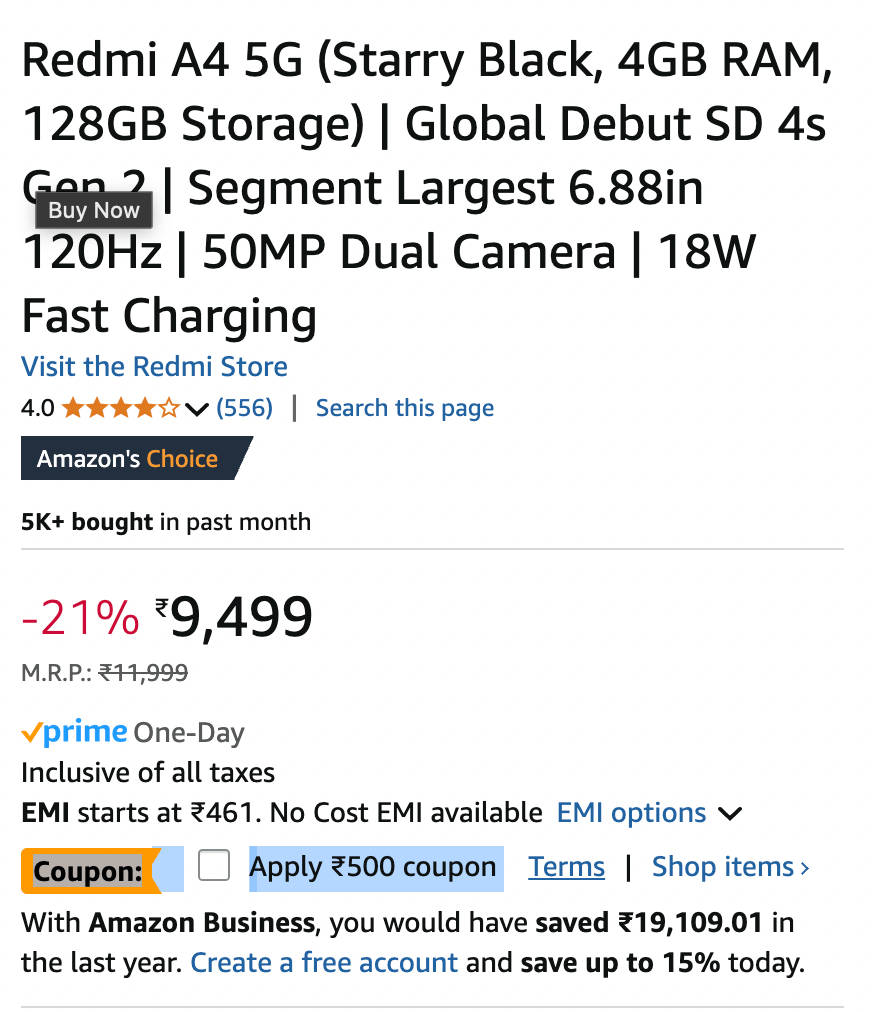
Task: Open coupon Terms link
Action: (566, 867)
